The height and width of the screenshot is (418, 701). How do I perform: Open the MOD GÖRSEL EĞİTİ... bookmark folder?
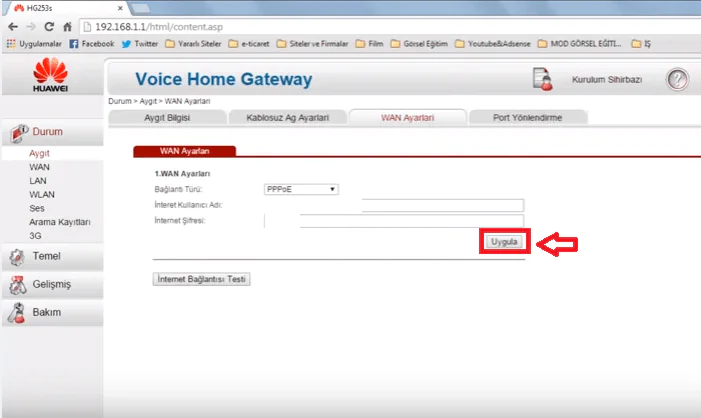tap(580, 44)
